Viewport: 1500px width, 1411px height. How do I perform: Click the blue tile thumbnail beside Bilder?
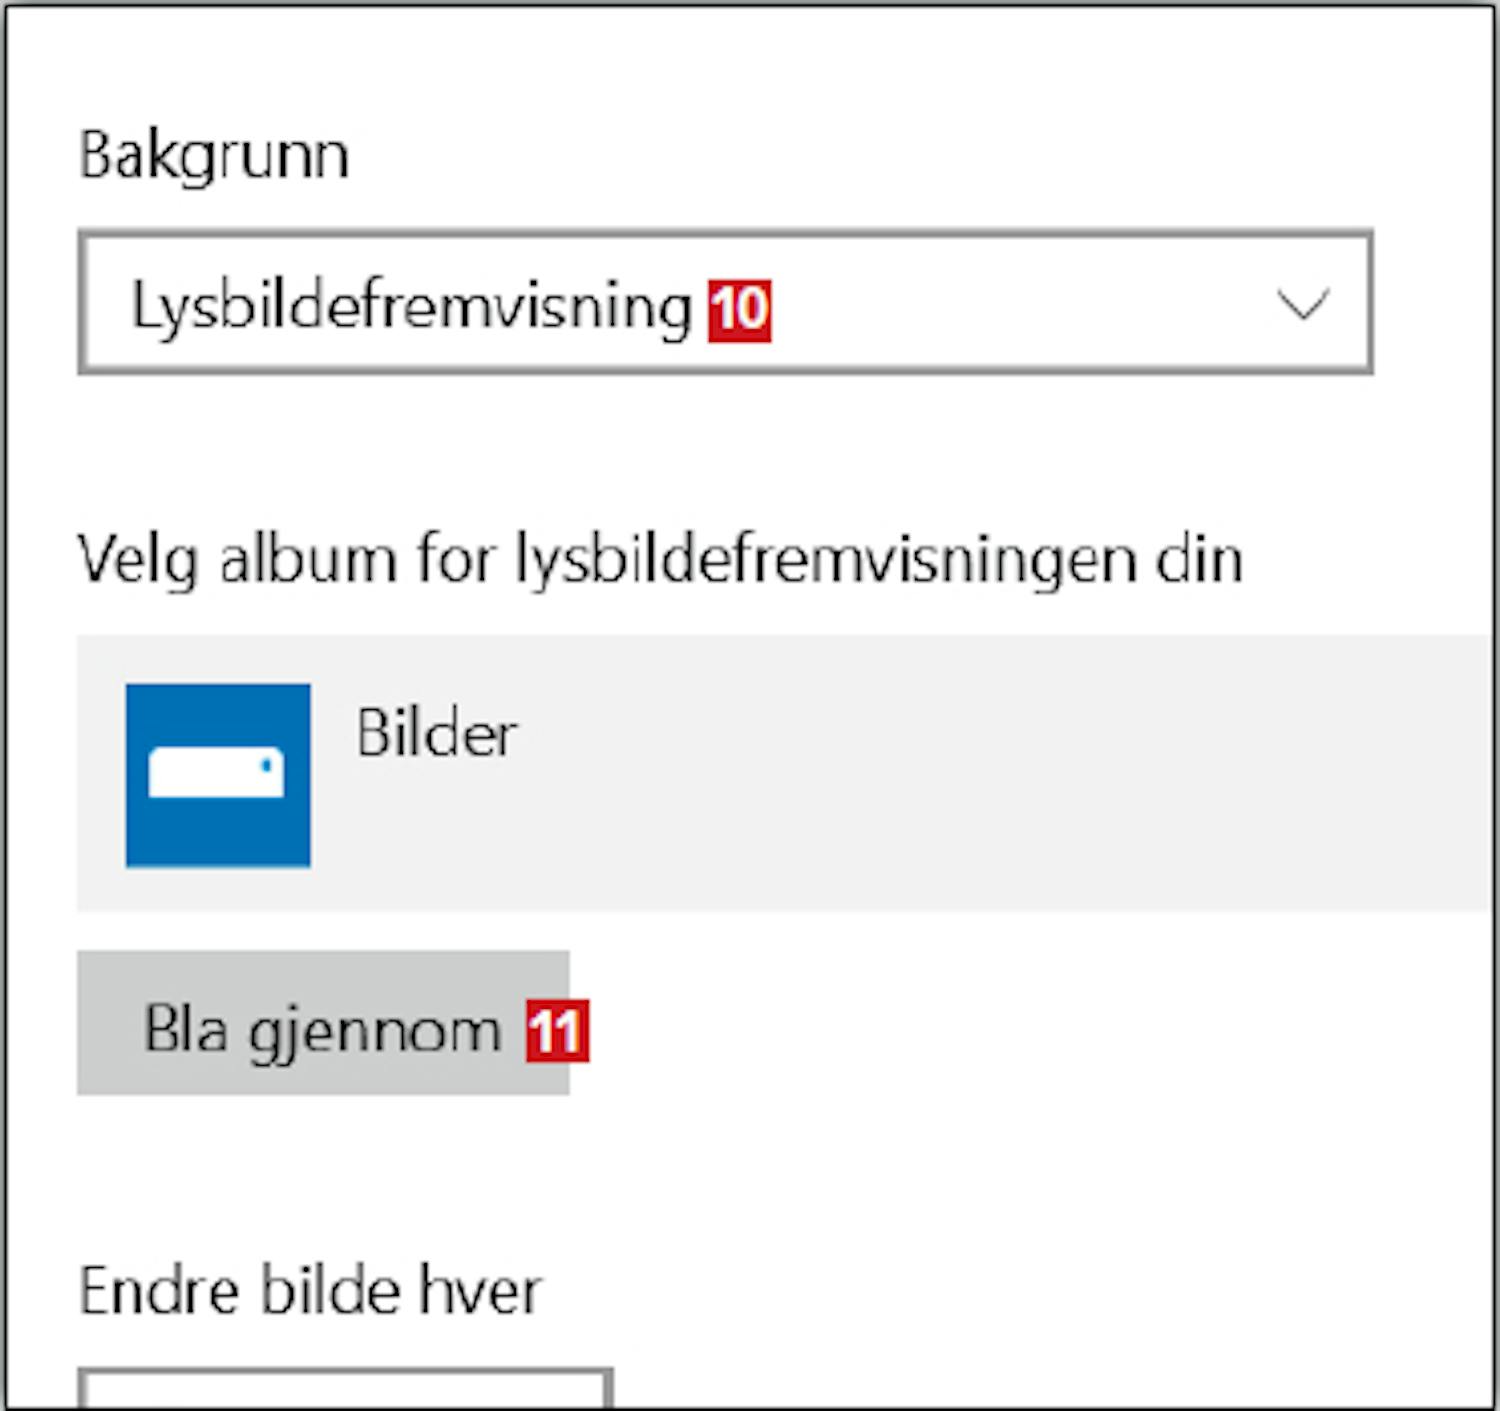pos(218,775)
